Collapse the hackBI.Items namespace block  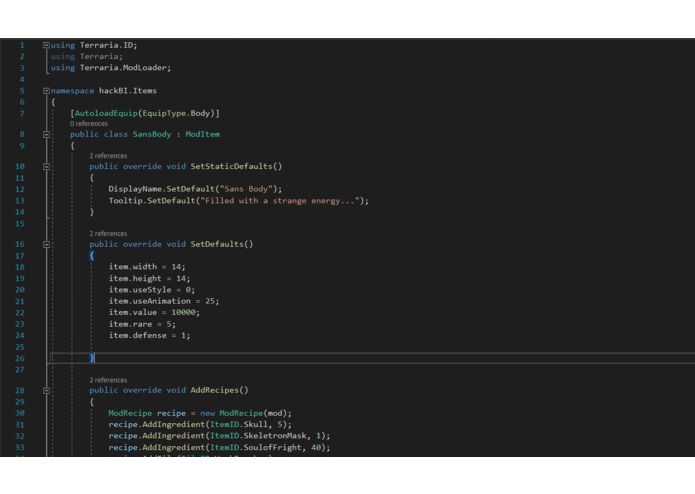pyautogui.click(x=47, y=91)
